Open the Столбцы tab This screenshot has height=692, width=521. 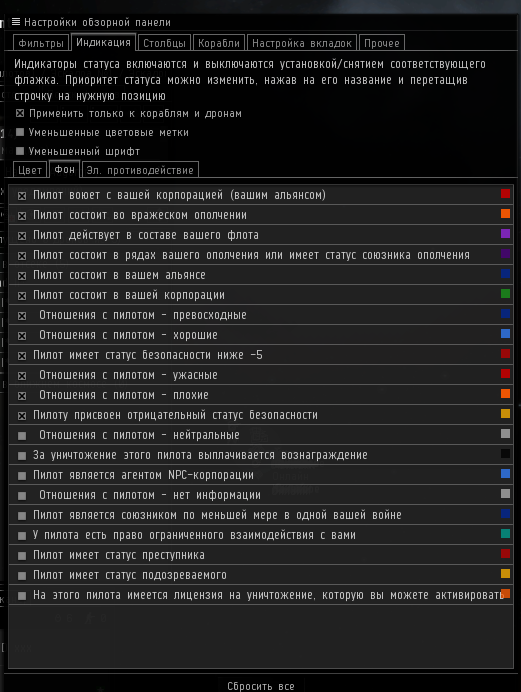(165, 43)
